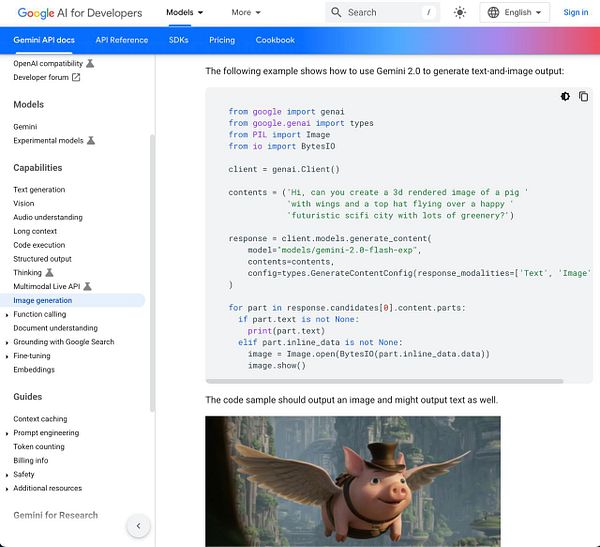Open the OpenAI compatibility page

pos(48,64)
